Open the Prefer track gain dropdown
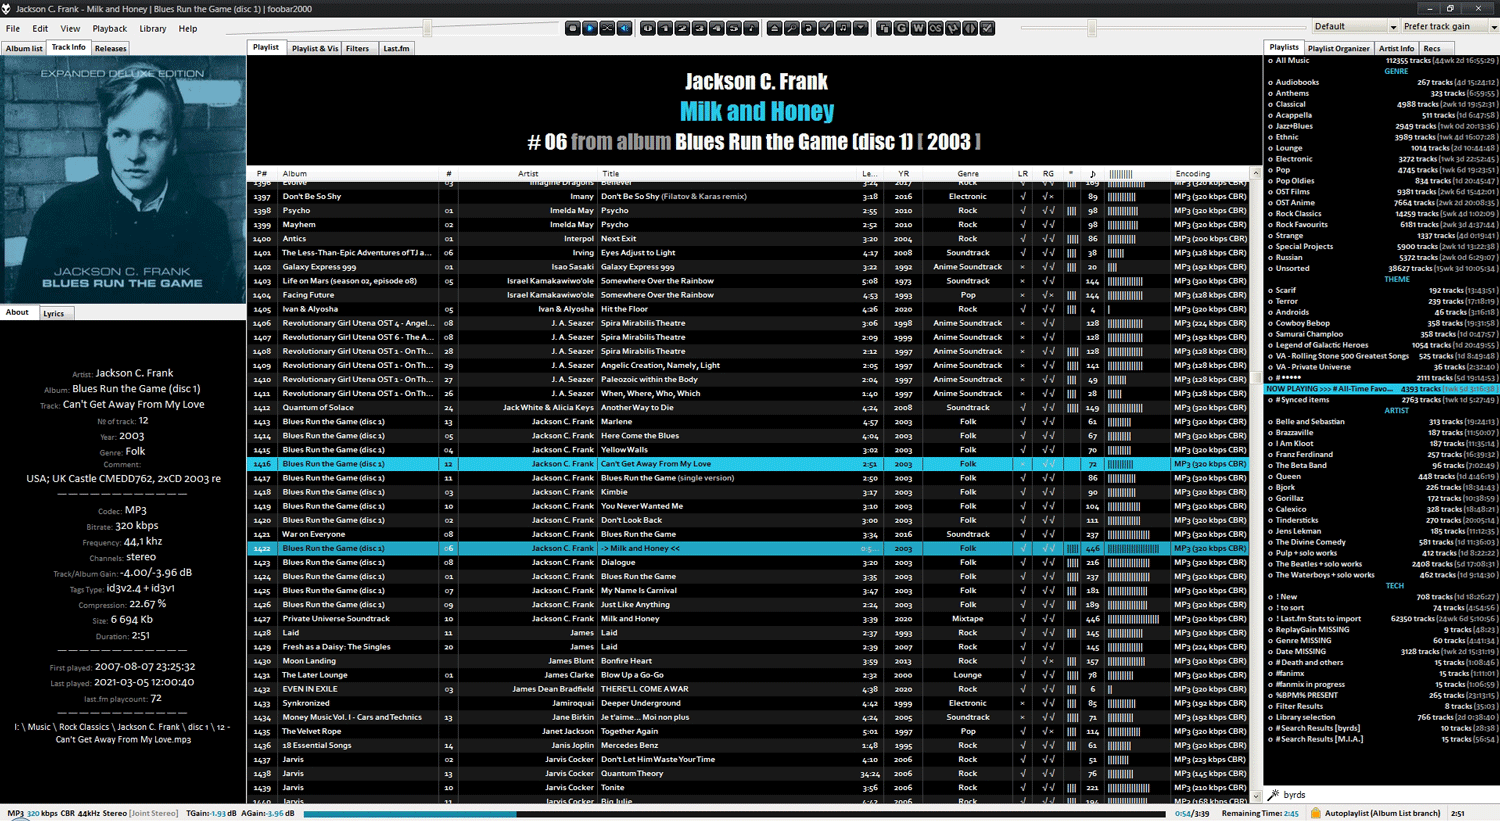 coord(1449,27)
